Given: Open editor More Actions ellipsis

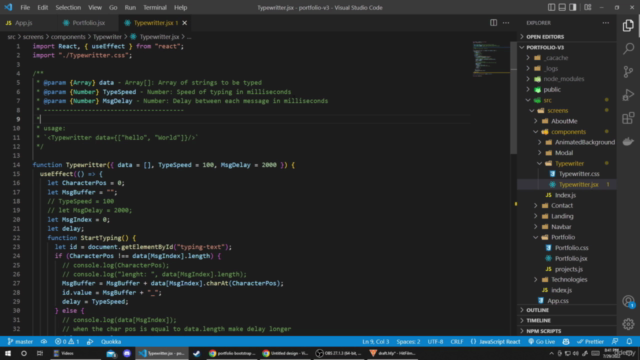Looking at the screenshot, I should click(506, 23).
